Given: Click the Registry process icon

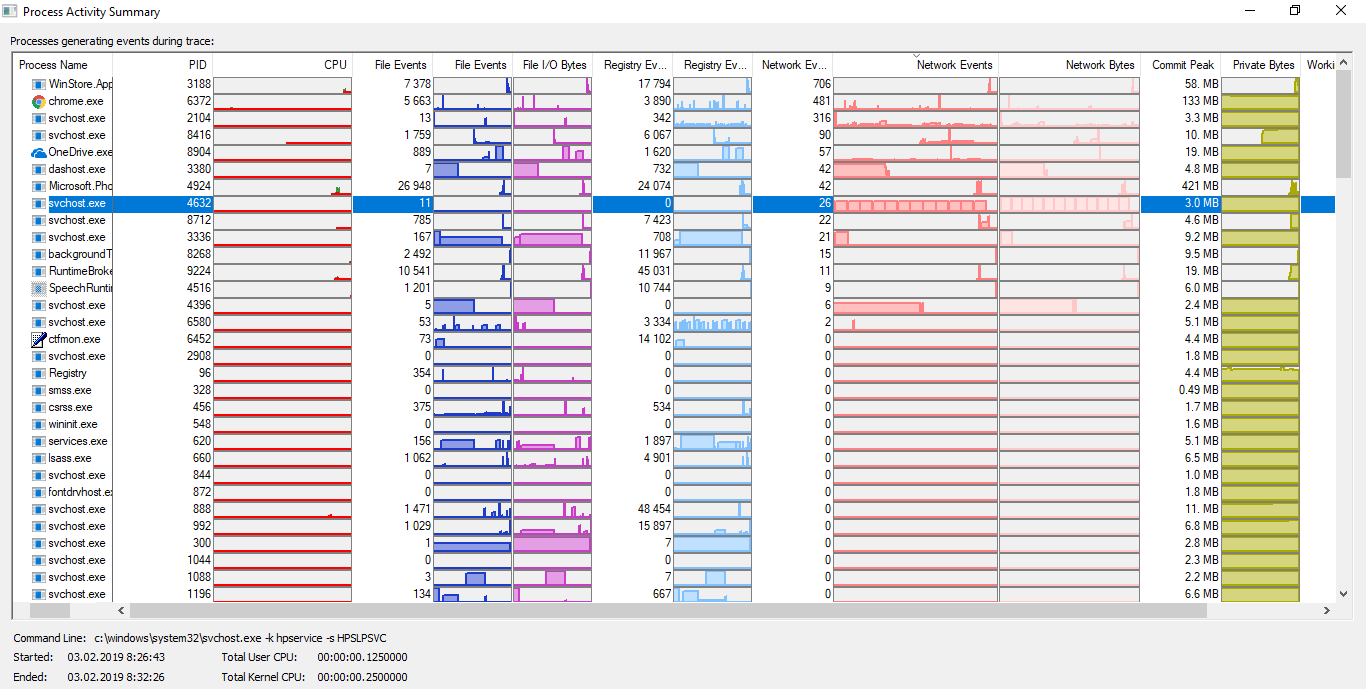Looking at the screenshot, I should [39, 373].
